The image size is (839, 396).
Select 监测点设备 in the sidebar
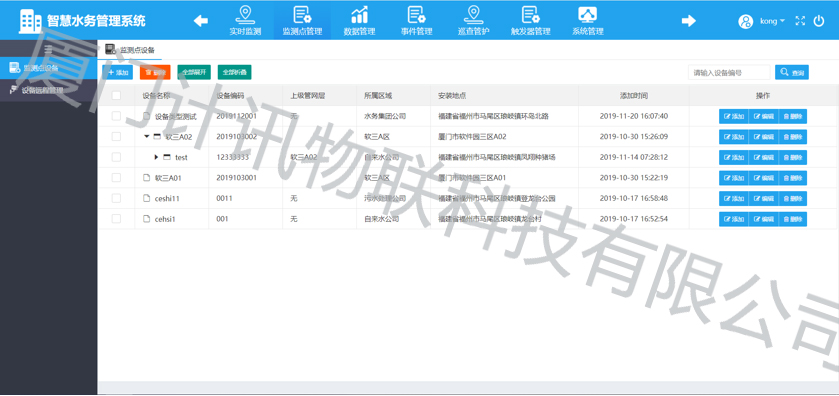[49, 68]
